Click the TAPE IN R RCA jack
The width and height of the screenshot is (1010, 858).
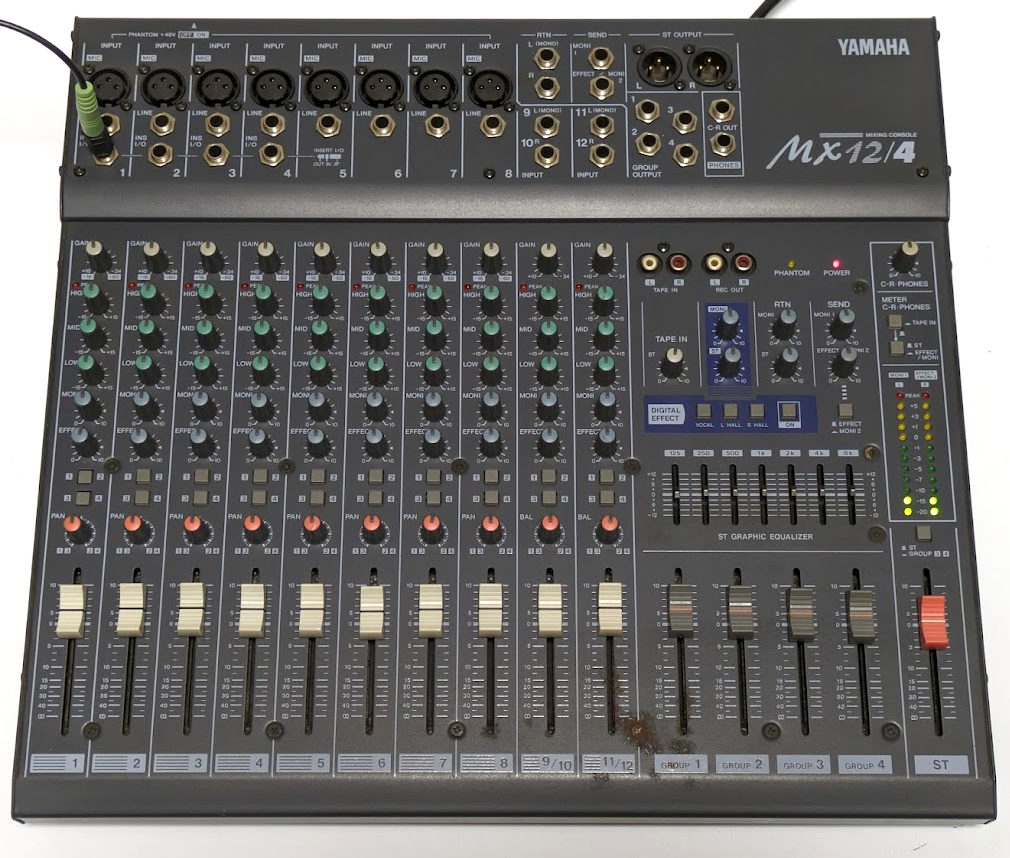pos(680,263)
